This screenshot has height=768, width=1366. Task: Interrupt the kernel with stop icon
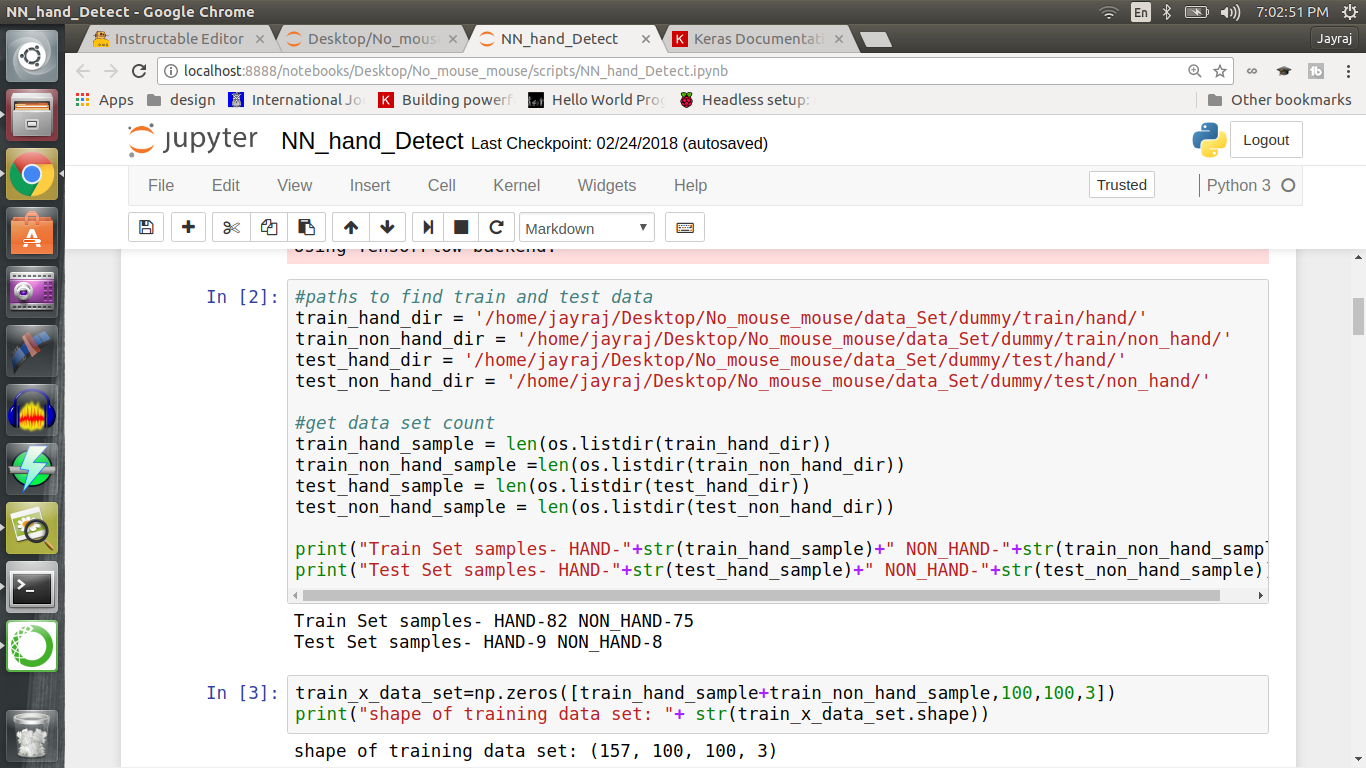click(461, 227)
